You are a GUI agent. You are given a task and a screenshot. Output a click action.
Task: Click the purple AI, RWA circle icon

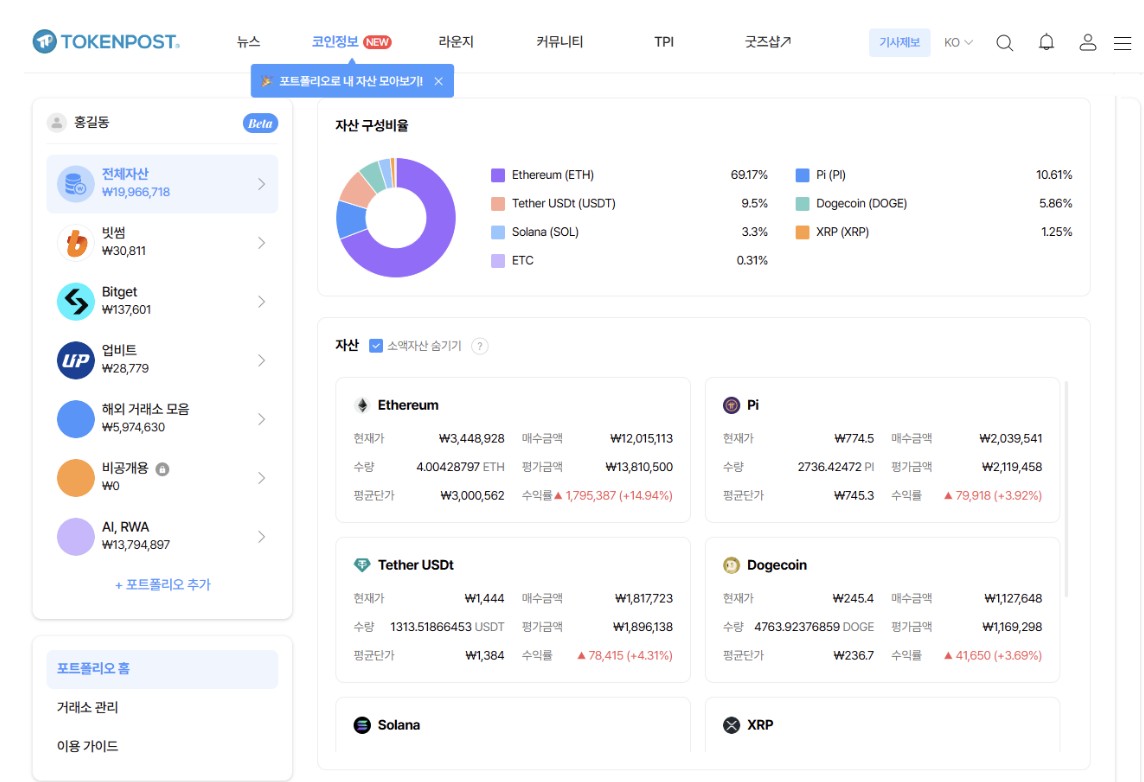click(76, 537)
